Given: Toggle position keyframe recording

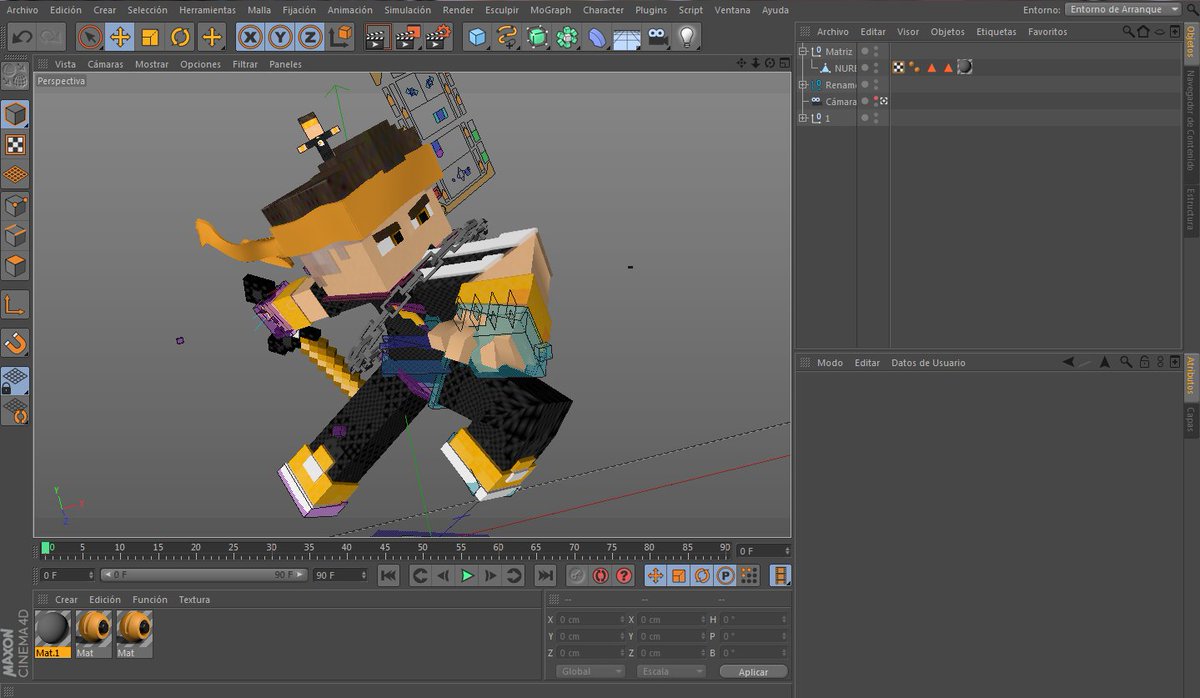Looking at the screenshot, I should [x=655, y=575].
